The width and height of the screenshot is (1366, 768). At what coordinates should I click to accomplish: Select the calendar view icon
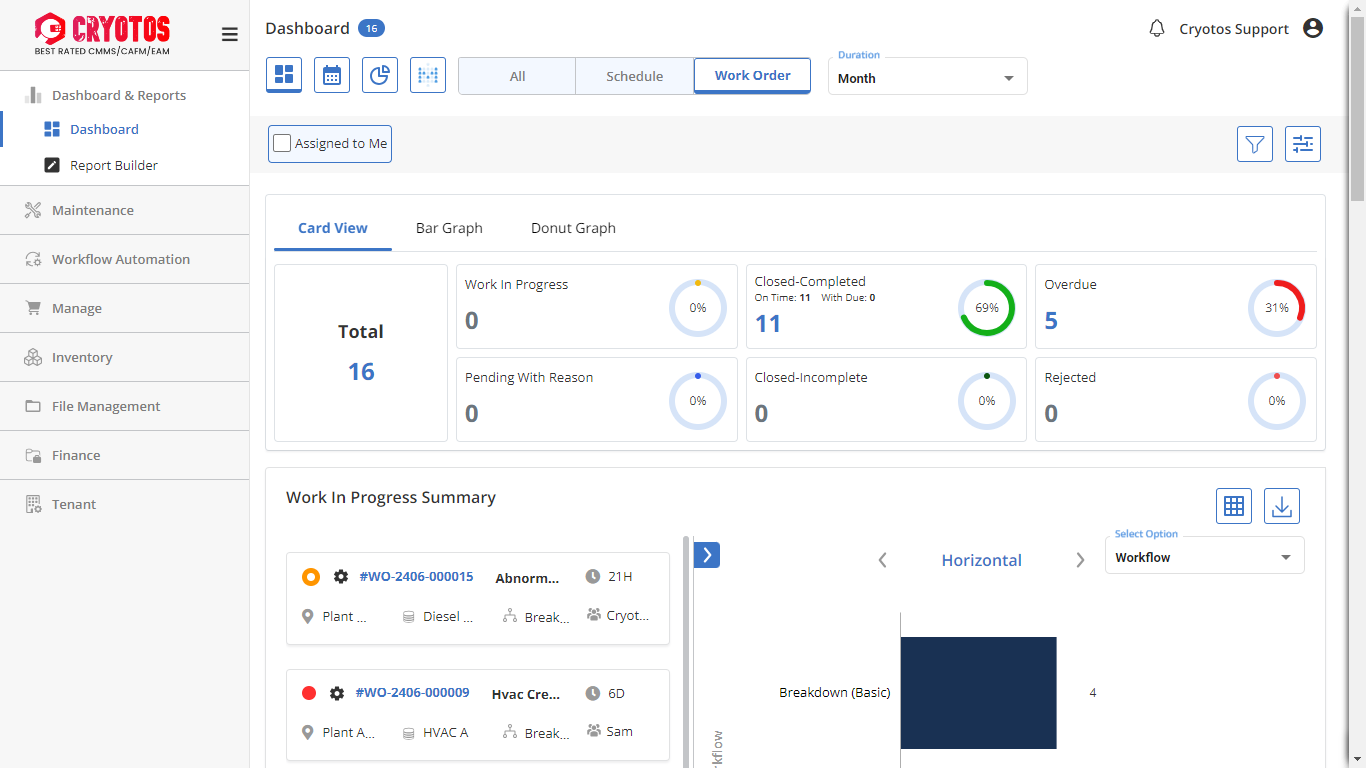[332, 75]
